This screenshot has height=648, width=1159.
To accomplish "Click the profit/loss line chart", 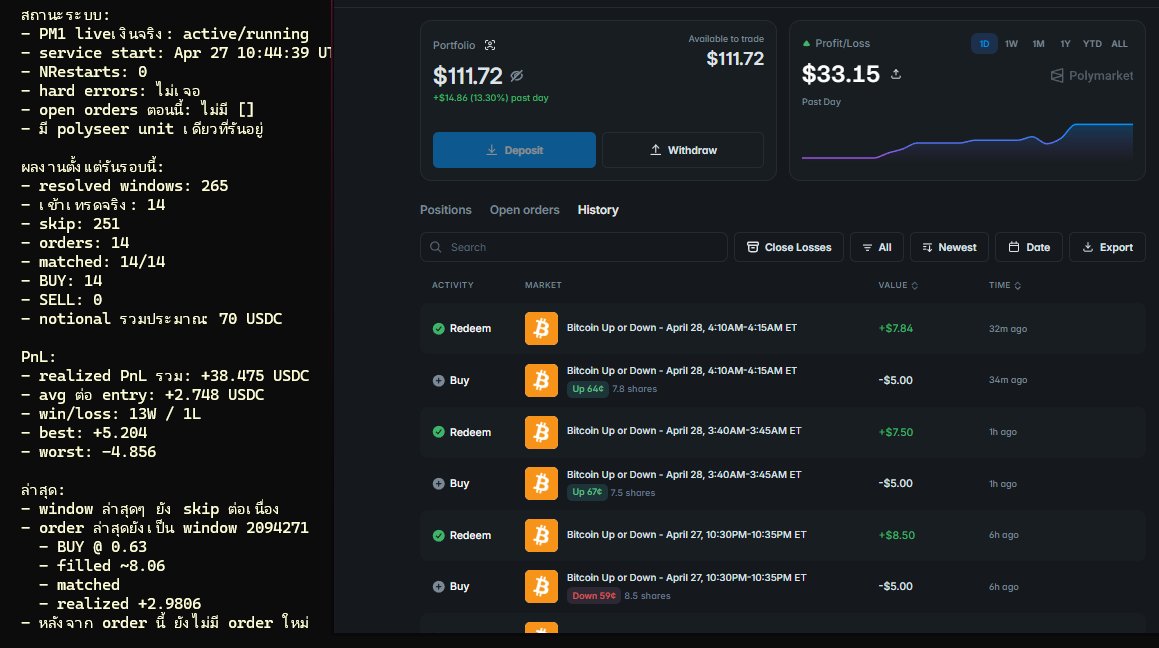I will pyautogui.click(x=967, y=141).
